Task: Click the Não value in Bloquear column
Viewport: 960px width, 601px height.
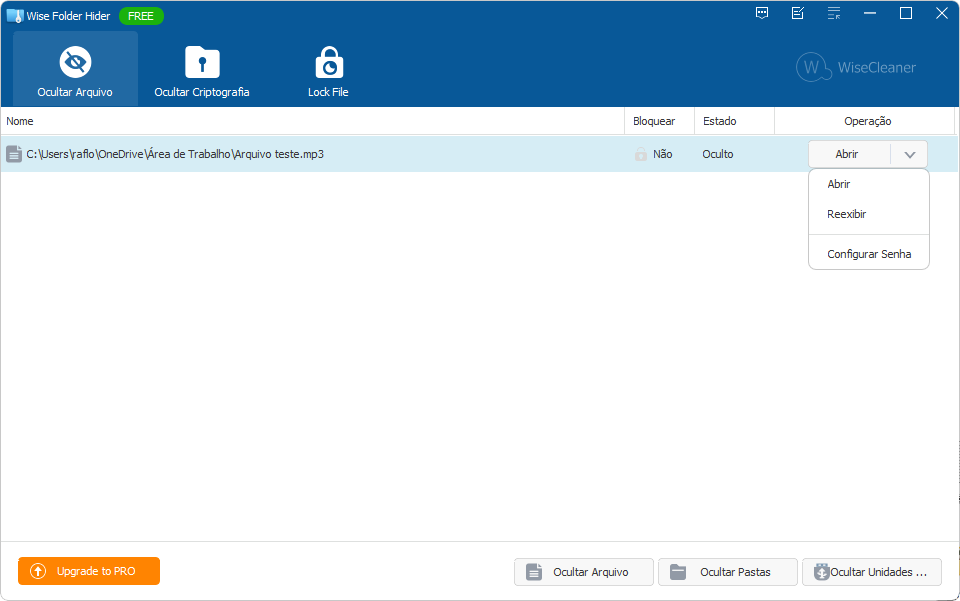Action: click(x=662, y=154)
